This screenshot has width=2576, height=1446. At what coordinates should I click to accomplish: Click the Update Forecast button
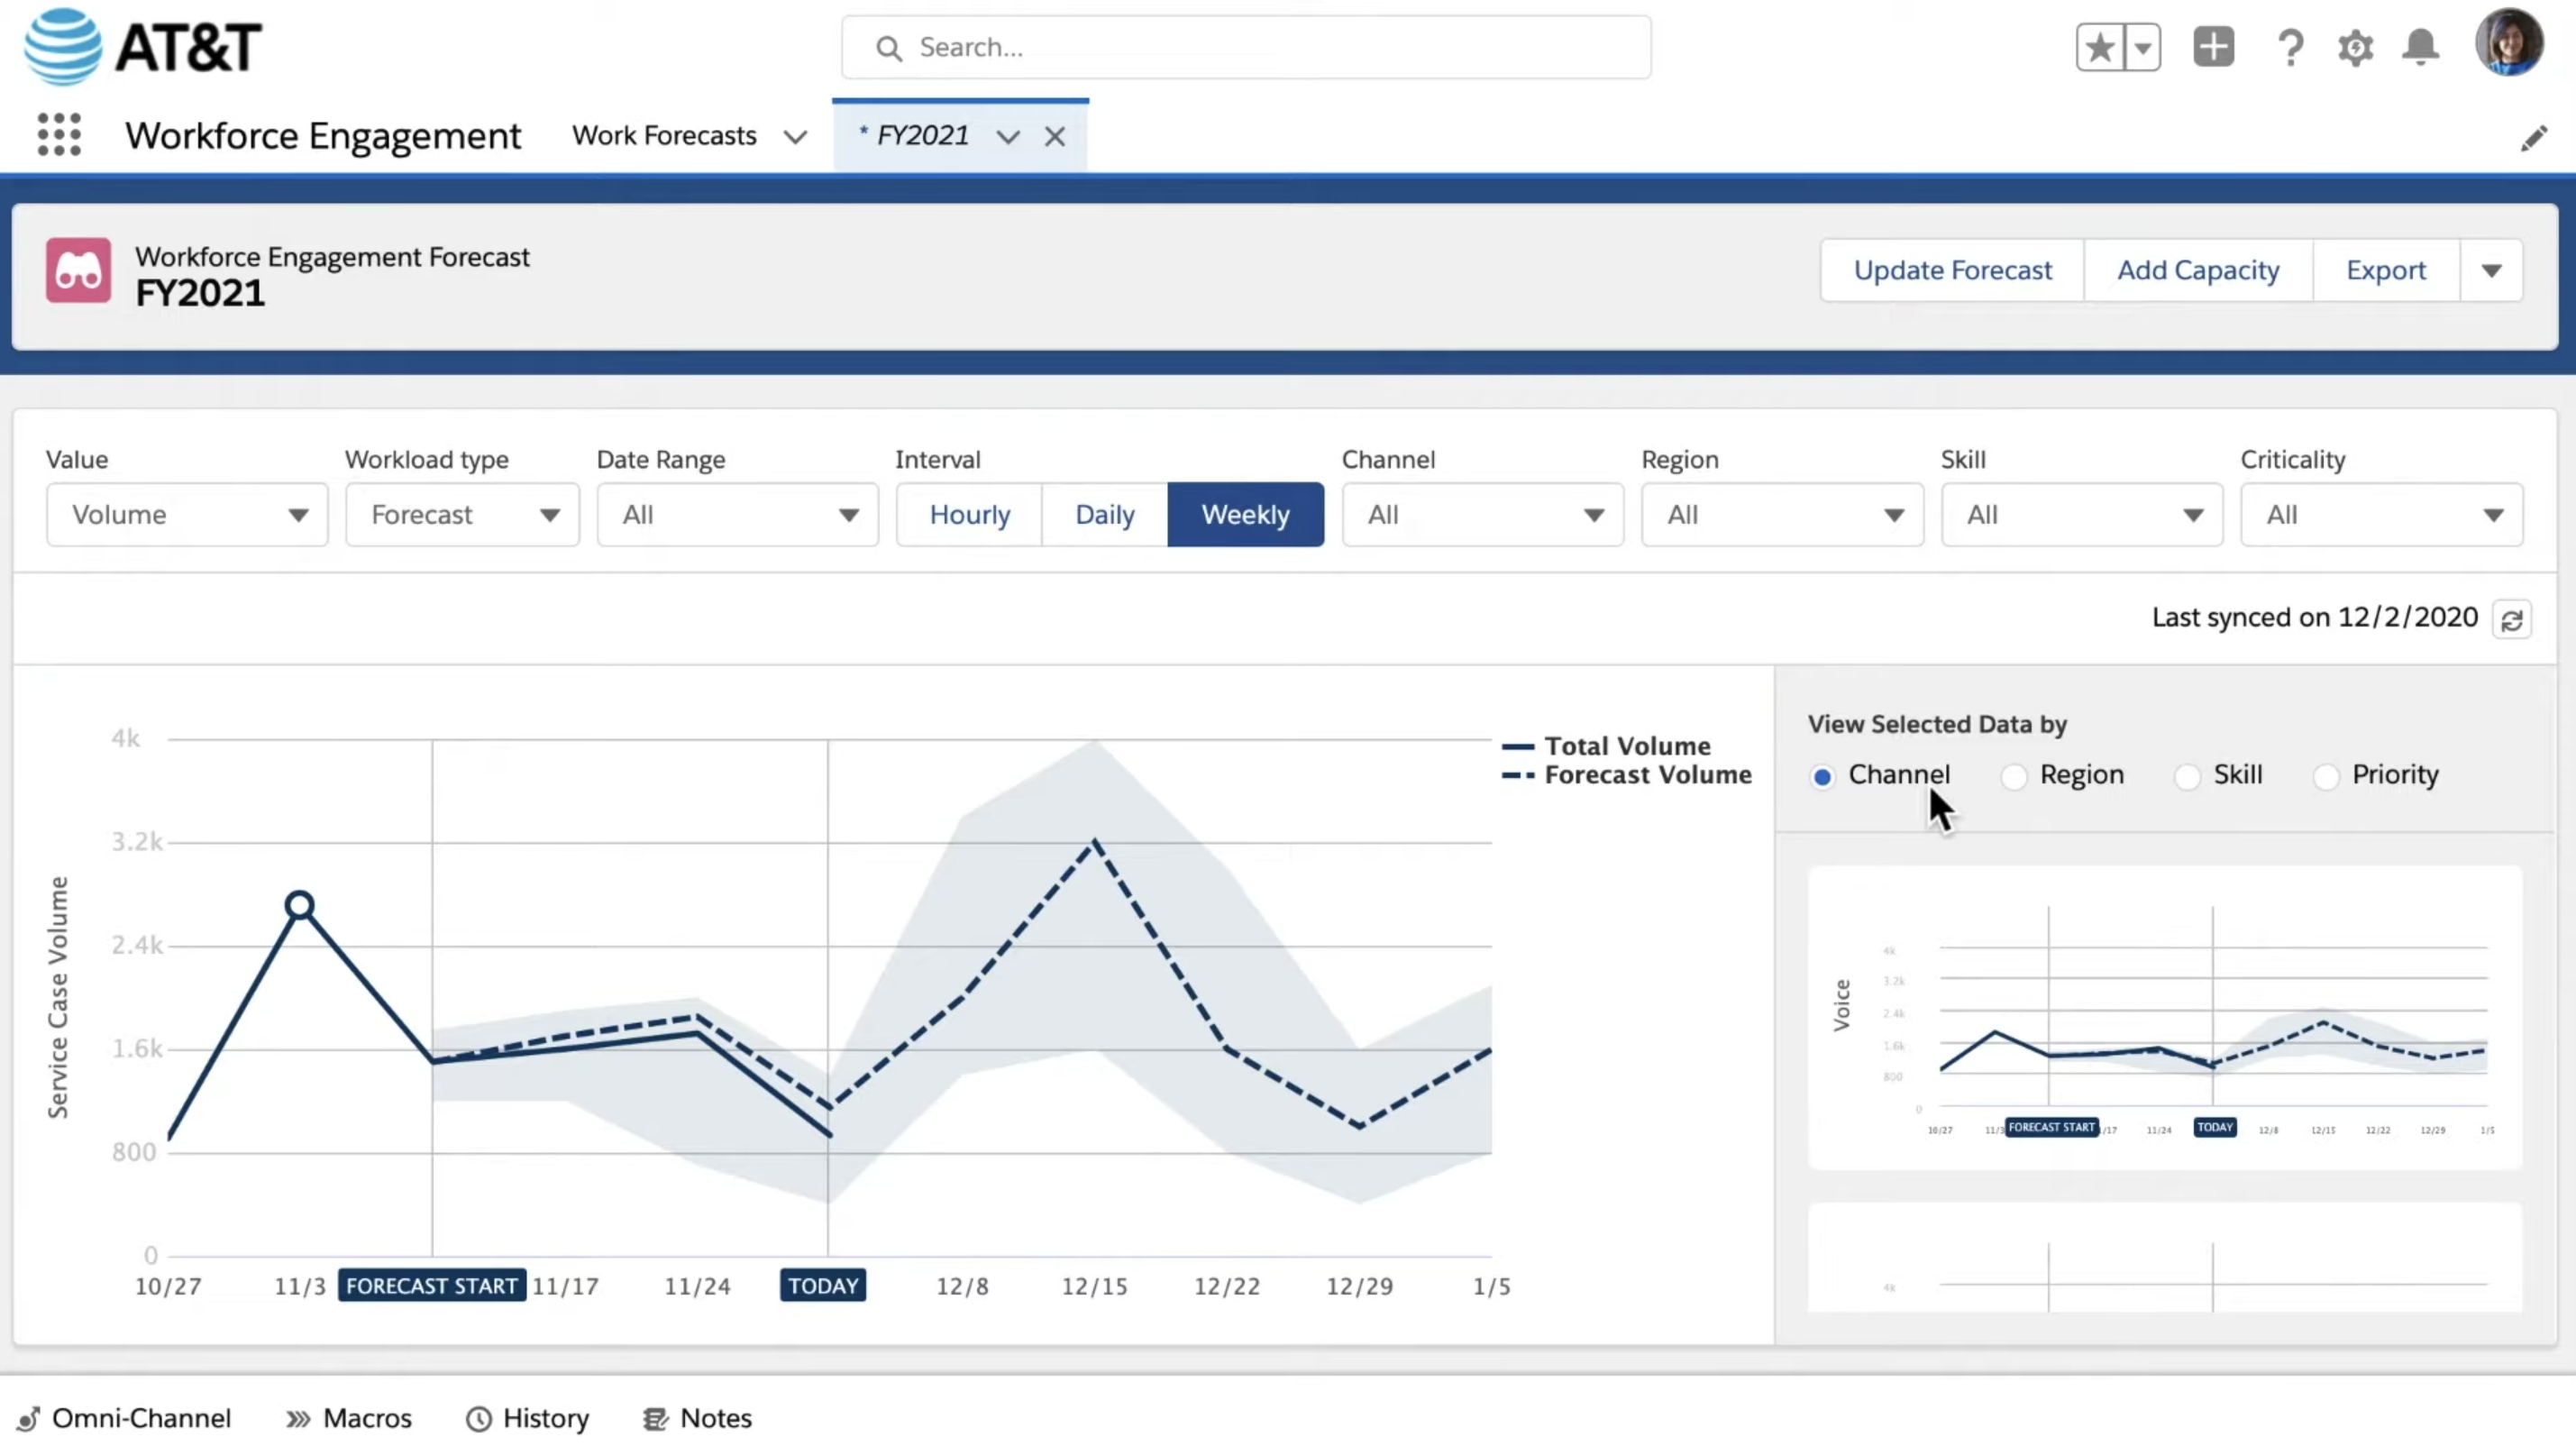[x=1952, y=270]
